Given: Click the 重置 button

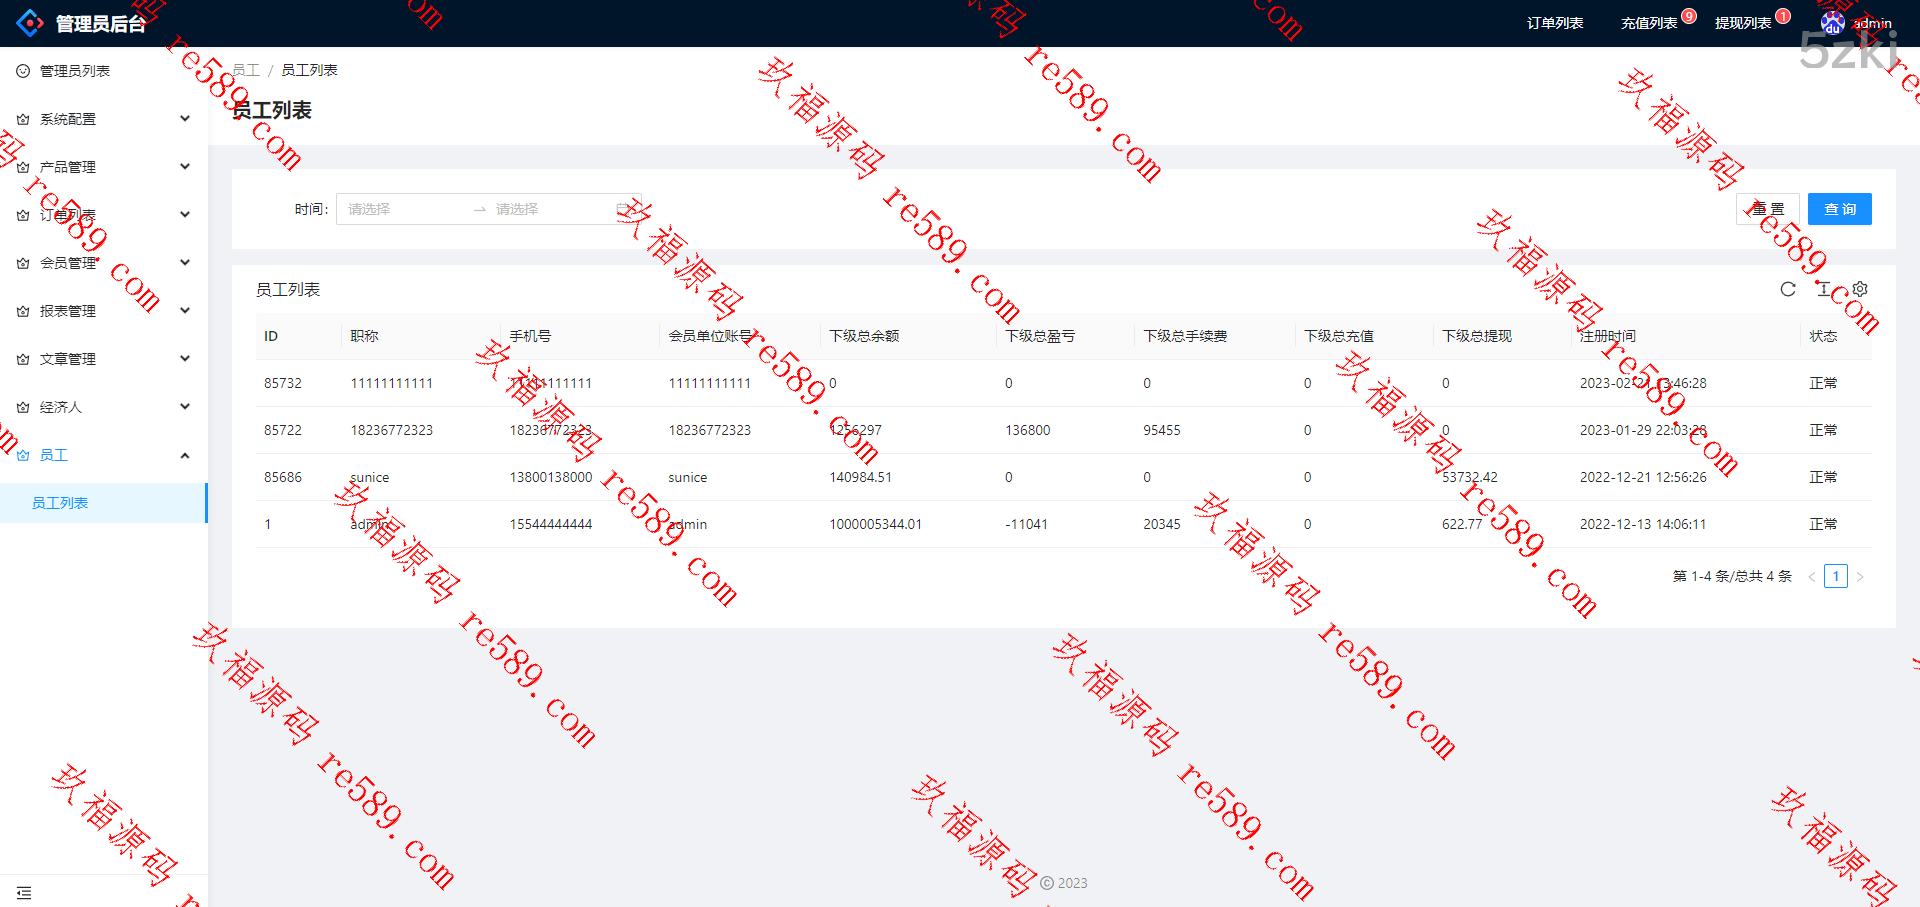Looking at the screenshot, I should pyautogui.click(x=1767, y=209).
